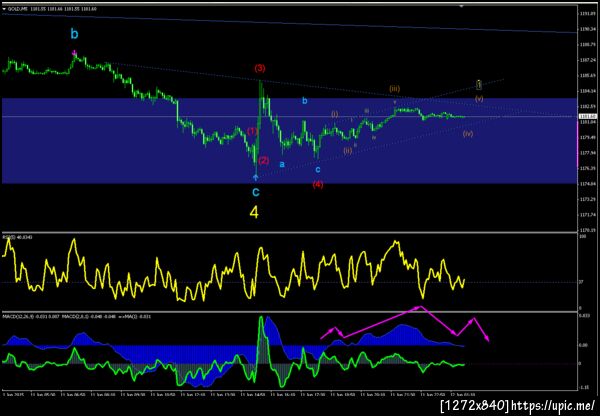The image size is (600, 416).
Task: Select the orange '(iii)' wave label
Action: tap(395, 89)
